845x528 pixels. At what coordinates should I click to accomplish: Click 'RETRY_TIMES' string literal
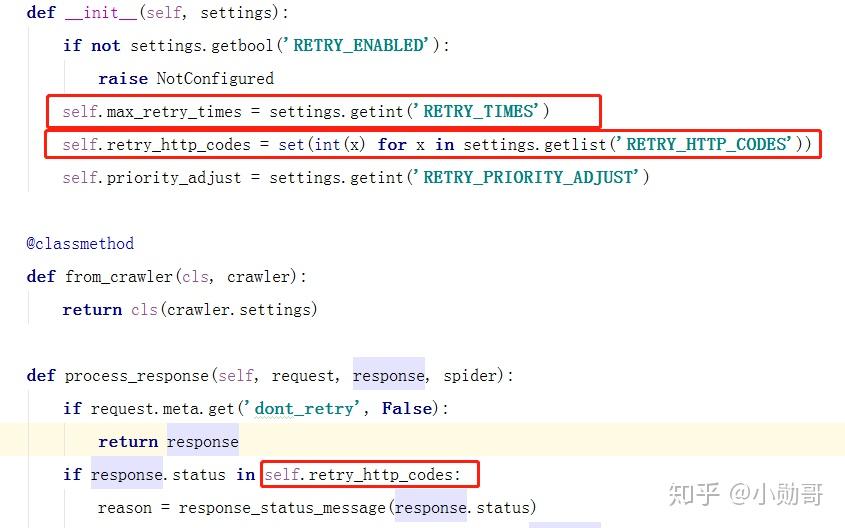point(480,112)
